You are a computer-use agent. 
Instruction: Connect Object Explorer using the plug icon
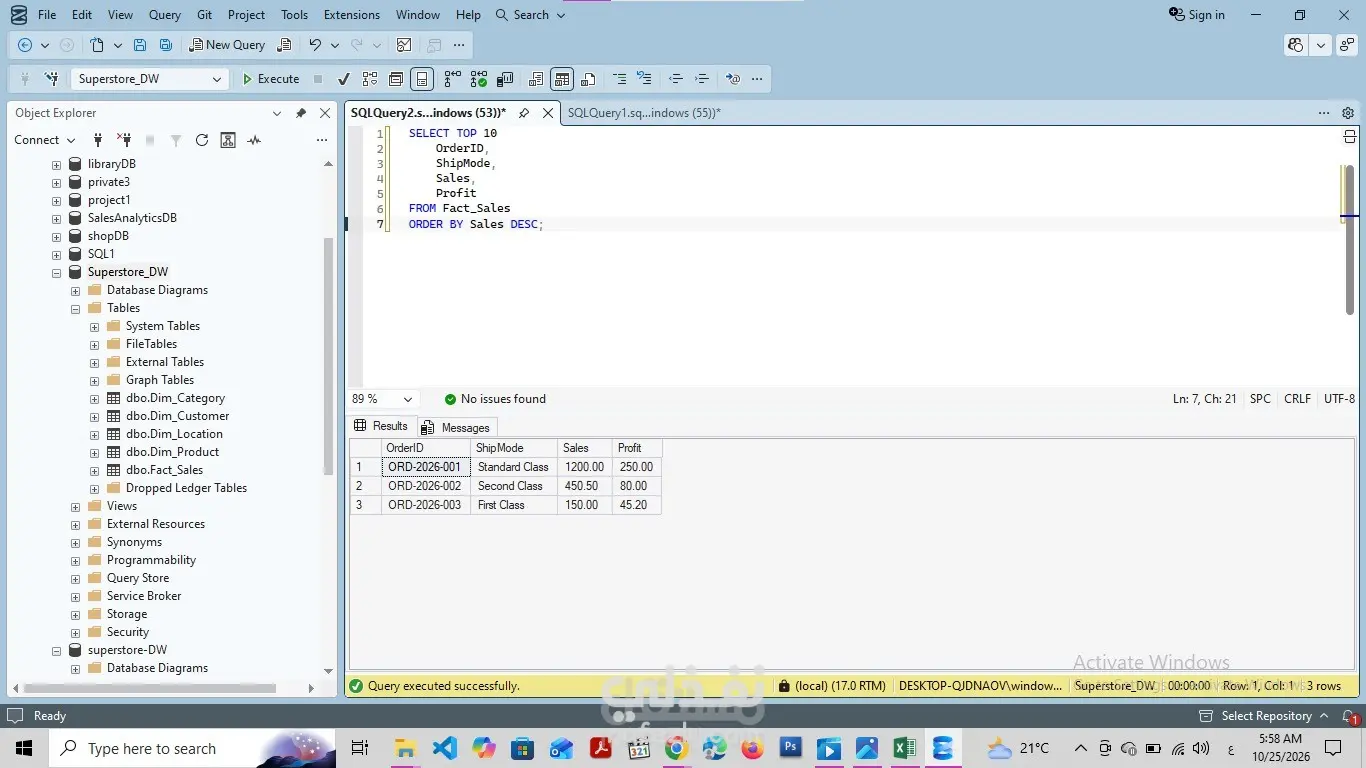tap(98, 140)
